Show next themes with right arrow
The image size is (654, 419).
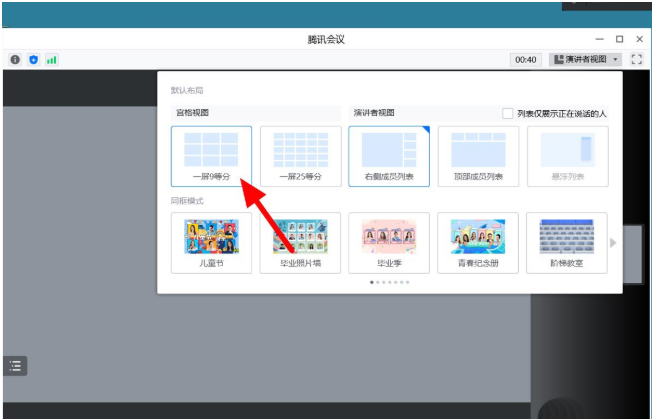point(613,243)
